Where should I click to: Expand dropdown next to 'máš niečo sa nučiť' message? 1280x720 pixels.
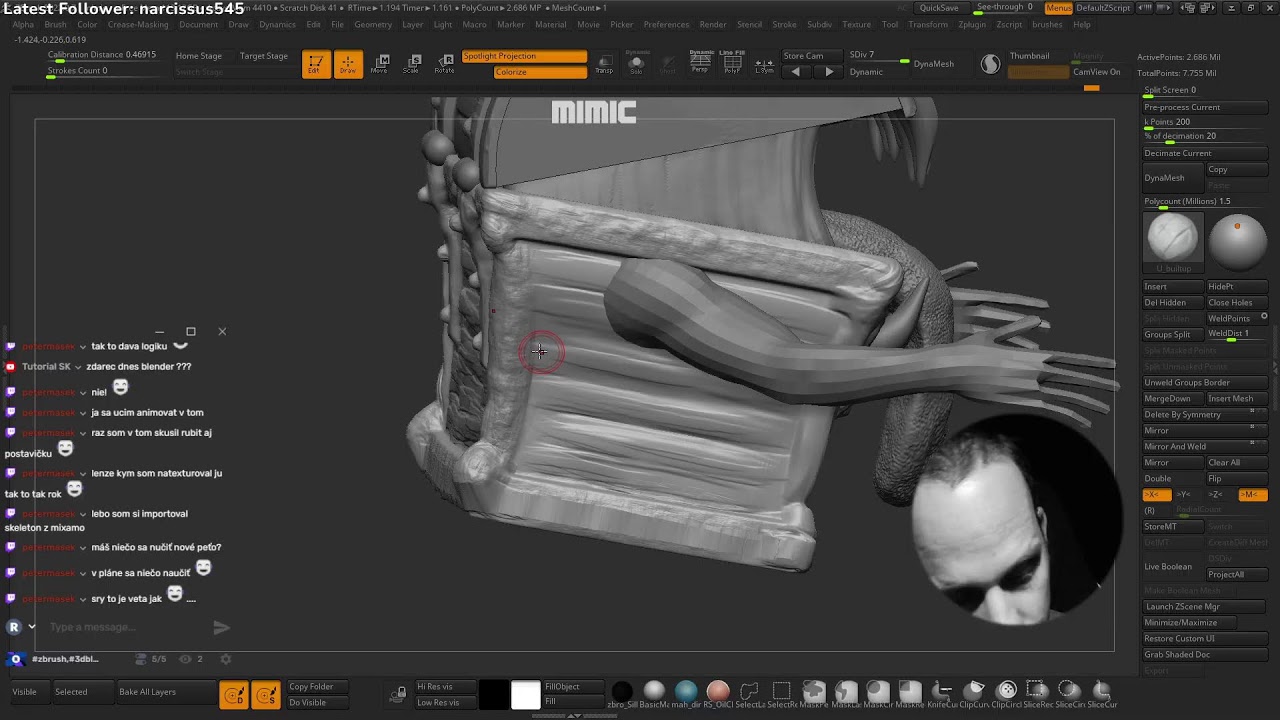pos(83,547)
